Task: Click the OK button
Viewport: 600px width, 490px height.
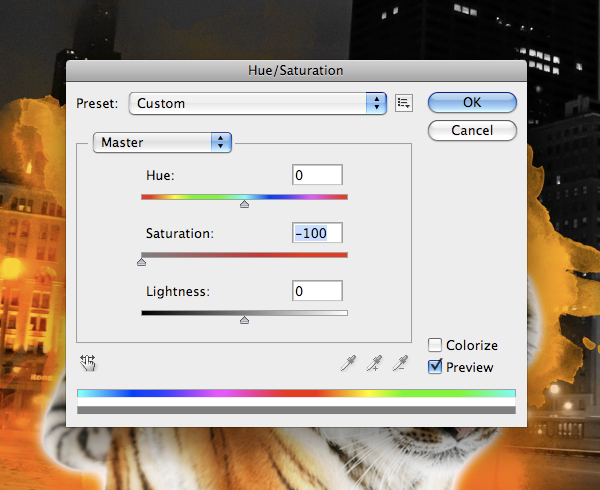Action: point(472,103)
